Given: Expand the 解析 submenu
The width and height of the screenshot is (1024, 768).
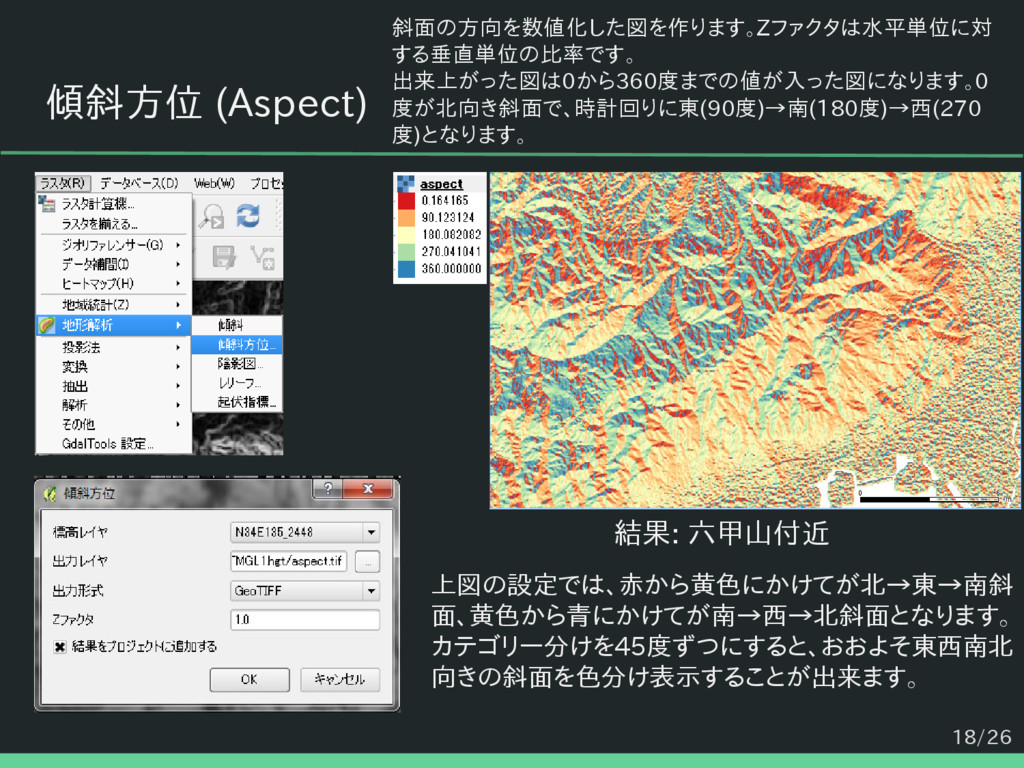Looking at the screenshot, I should click(x=114, y=405).
